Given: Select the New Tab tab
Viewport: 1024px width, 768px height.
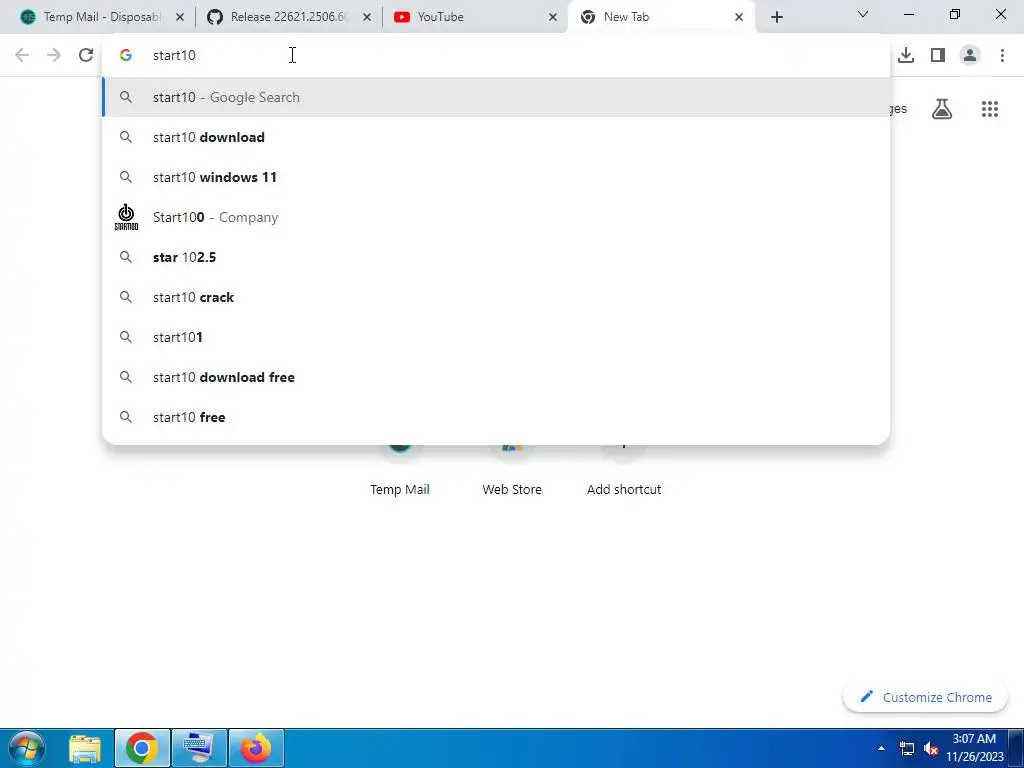Looking at the screenshot, I should pos(662,17).
